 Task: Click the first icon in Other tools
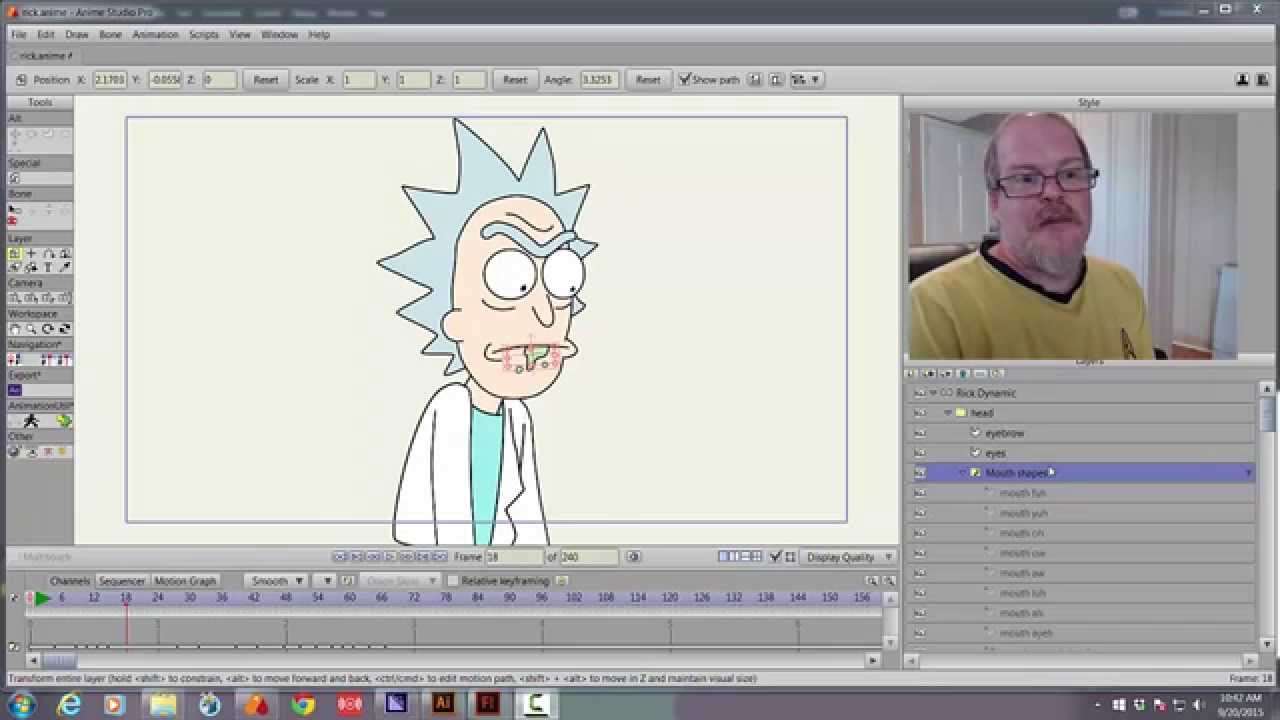[14, 451]
